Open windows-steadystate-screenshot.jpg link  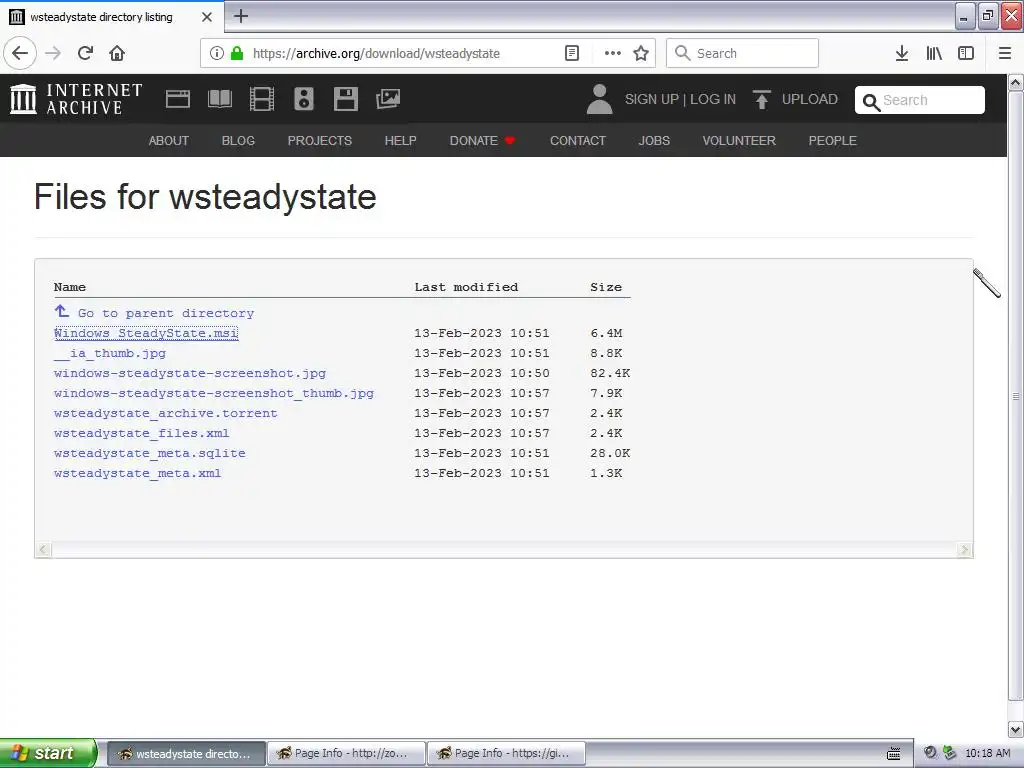coord(190,373)
